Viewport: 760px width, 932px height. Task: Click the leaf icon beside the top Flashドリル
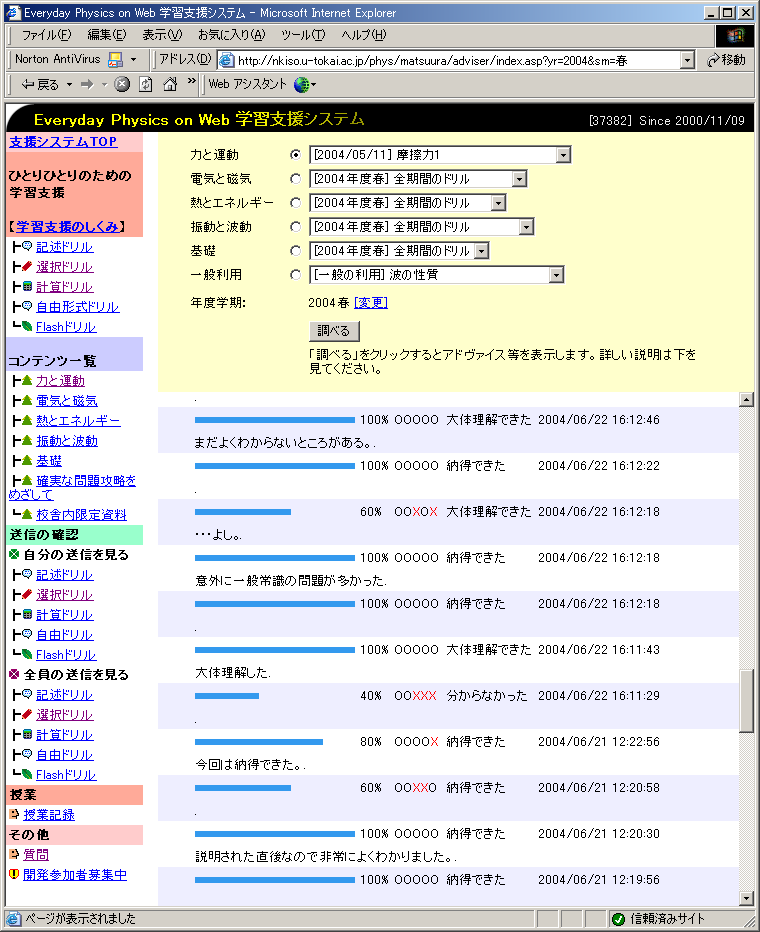click(x=27, y=326)
